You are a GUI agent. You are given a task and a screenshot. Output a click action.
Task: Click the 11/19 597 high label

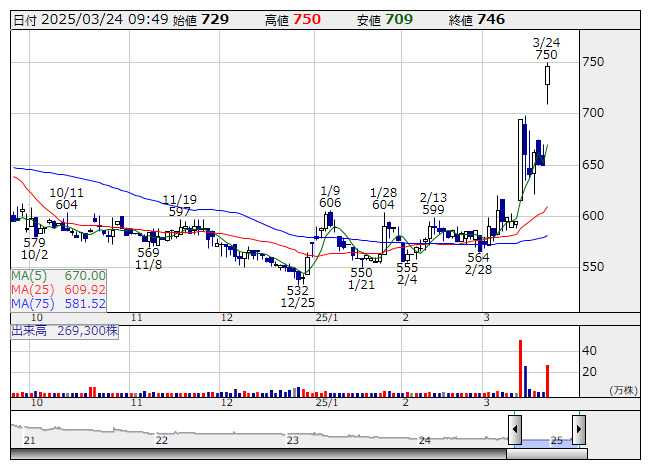point(179,206)
